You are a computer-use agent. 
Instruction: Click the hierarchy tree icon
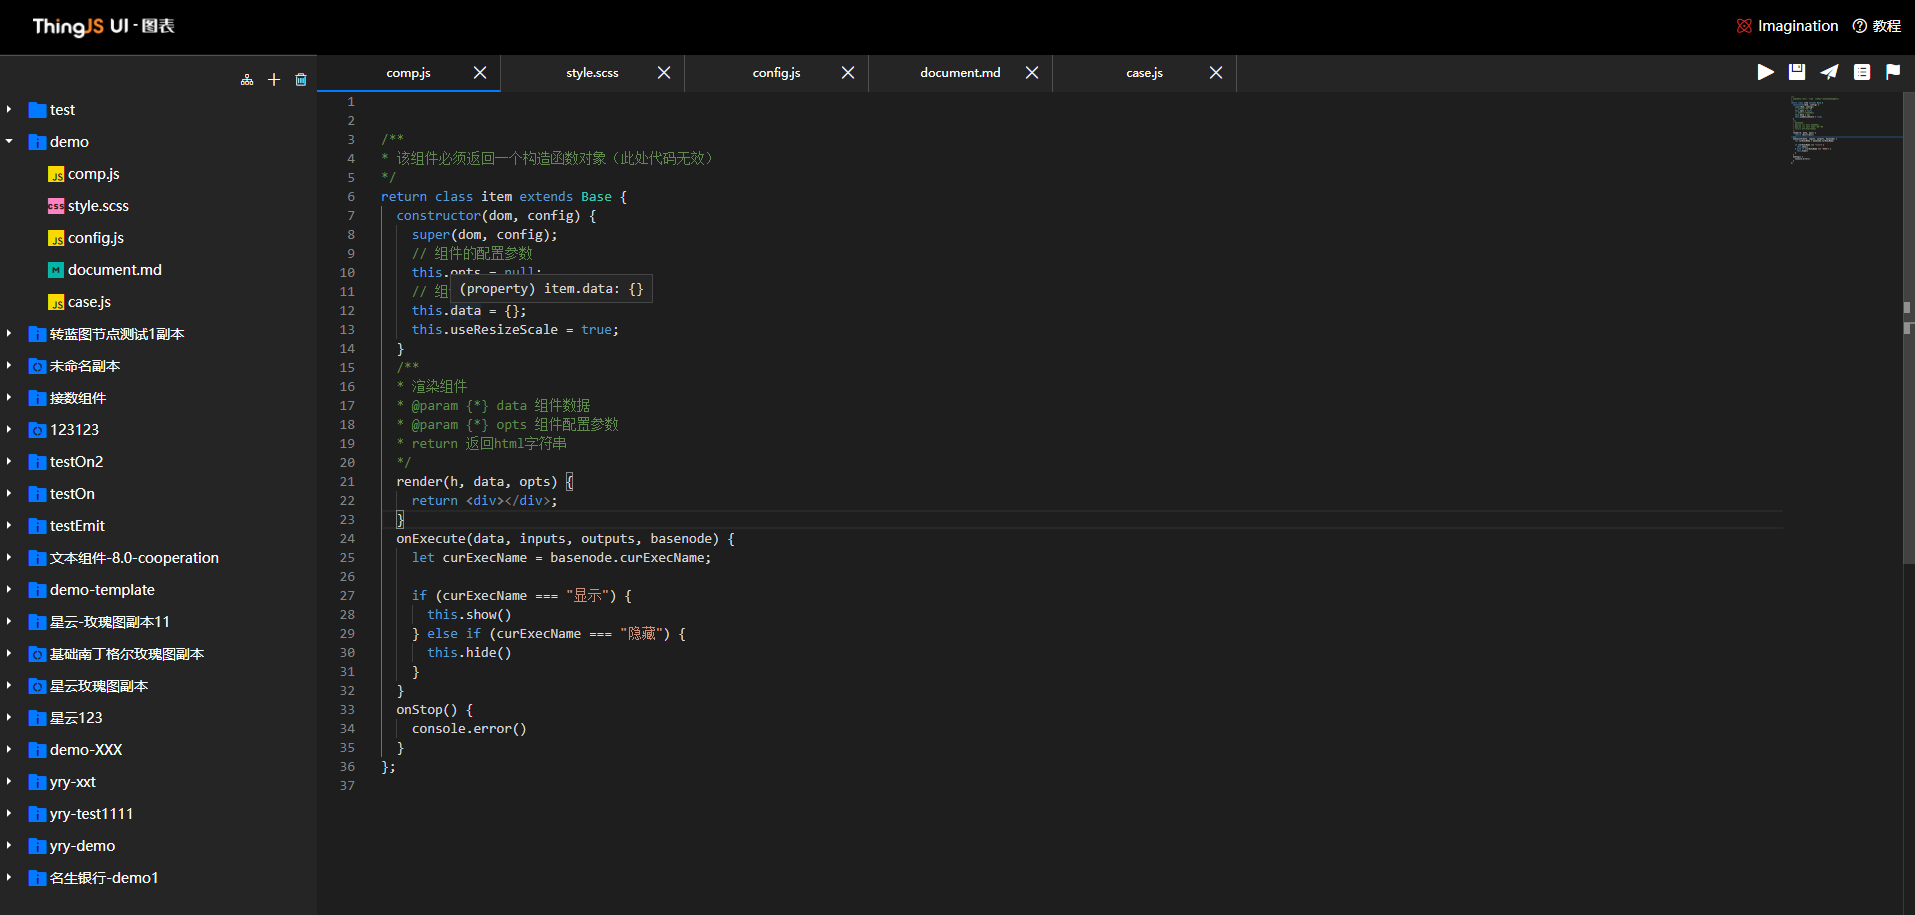[x=247, y=80]
